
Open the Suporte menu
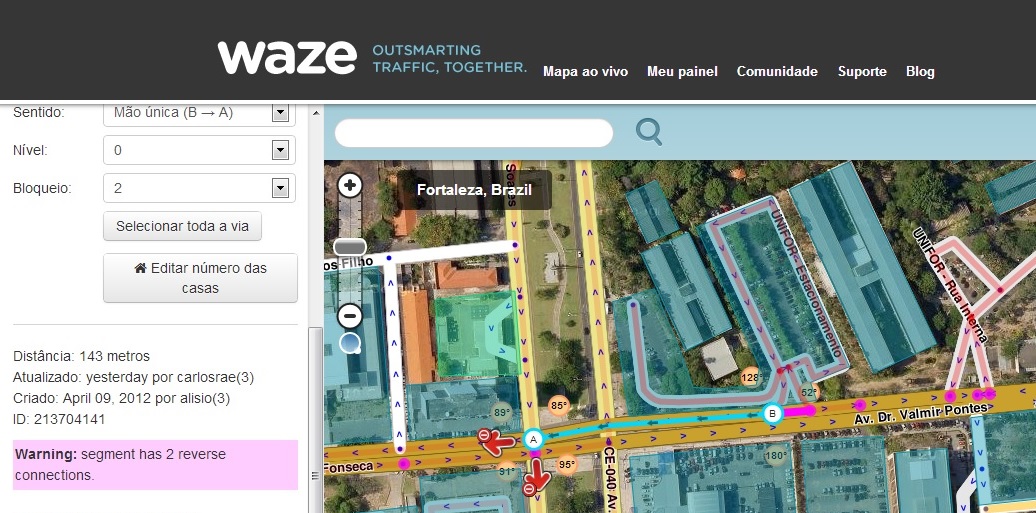pos(862,71)
